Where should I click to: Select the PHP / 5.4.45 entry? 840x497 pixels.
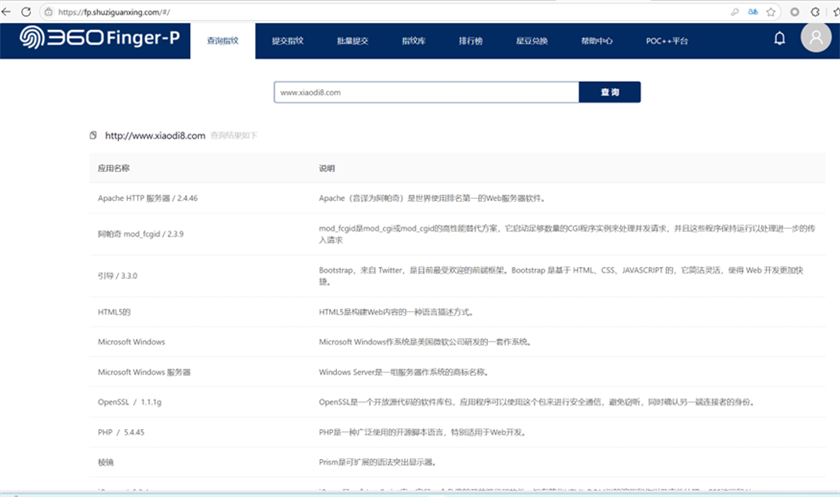[121, 432]
